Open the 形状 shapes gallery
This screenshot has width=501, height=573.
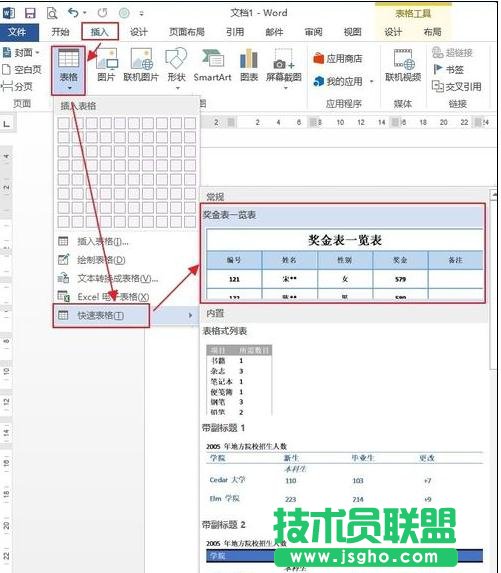pyautogui.click(x=177, y=68)
